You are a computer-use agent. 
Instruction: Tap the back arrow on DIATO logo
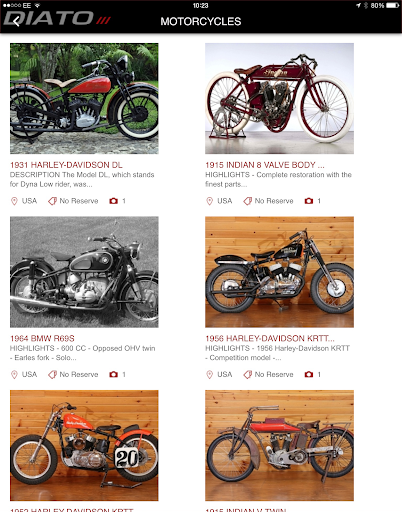click(x=16, y=22)
